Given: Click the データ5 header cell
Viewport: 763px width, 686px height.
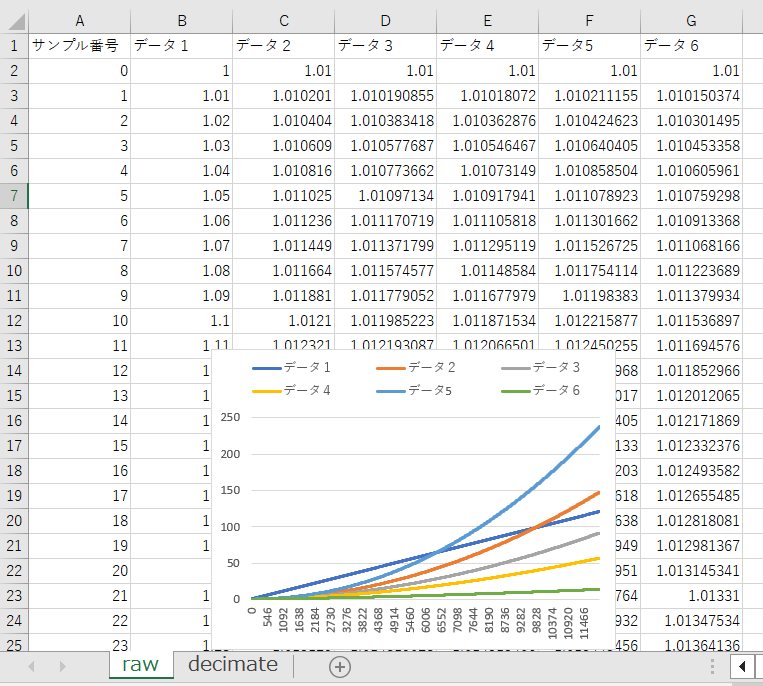Looking at the screenshot, I should coord(589,46).
